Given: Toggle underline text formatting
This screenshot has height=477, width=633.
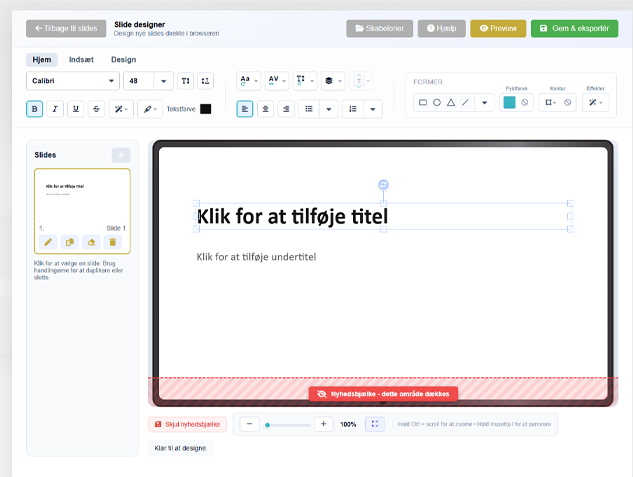Looking at the screenshot, I should pos(75,109).
